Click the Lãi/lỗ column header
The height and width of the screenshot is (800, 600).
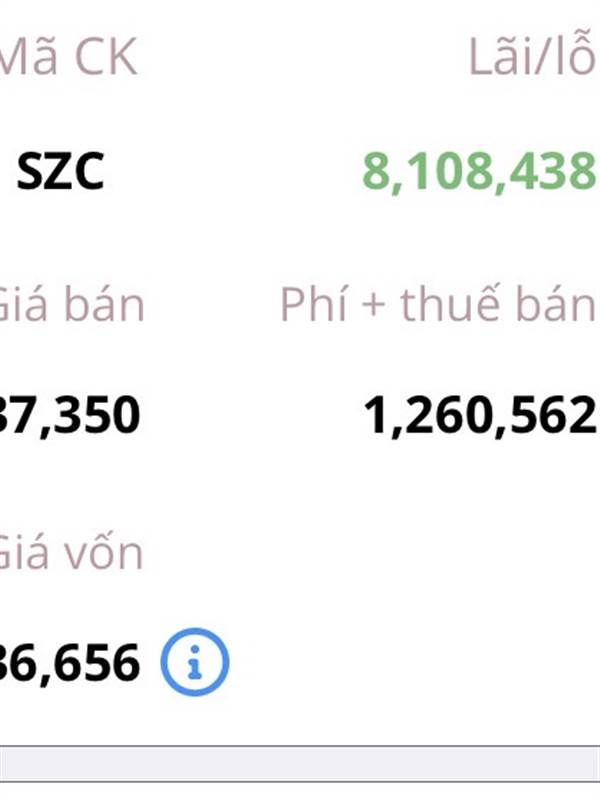point(532,58)
